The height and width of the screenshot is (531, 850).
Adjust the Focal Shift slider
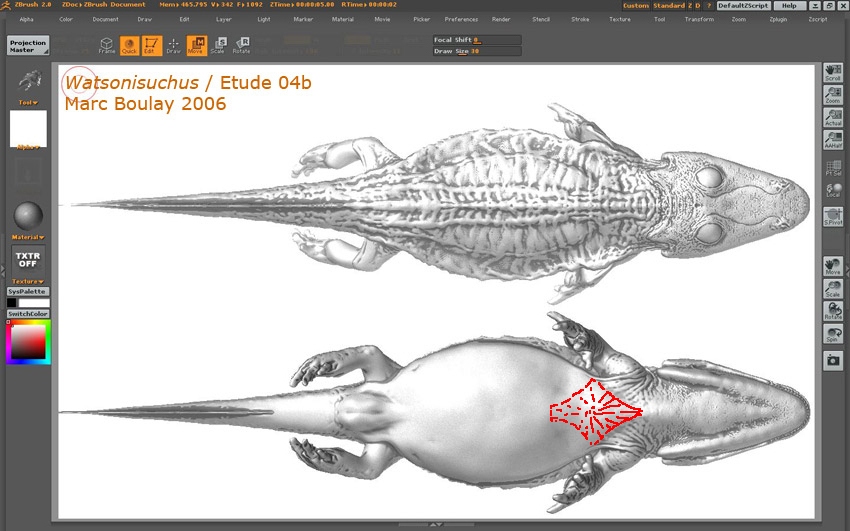(477, 40)
